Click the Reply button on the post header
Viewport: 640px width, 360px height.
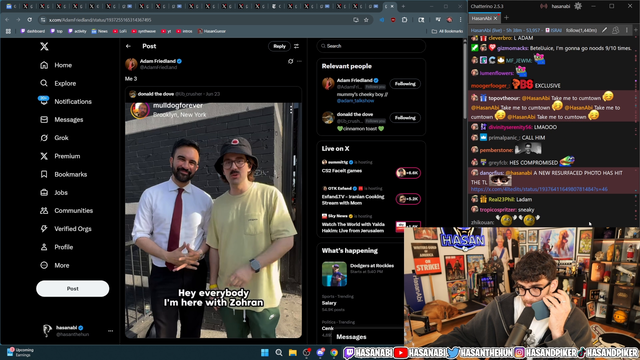click(x=279, y=46)
